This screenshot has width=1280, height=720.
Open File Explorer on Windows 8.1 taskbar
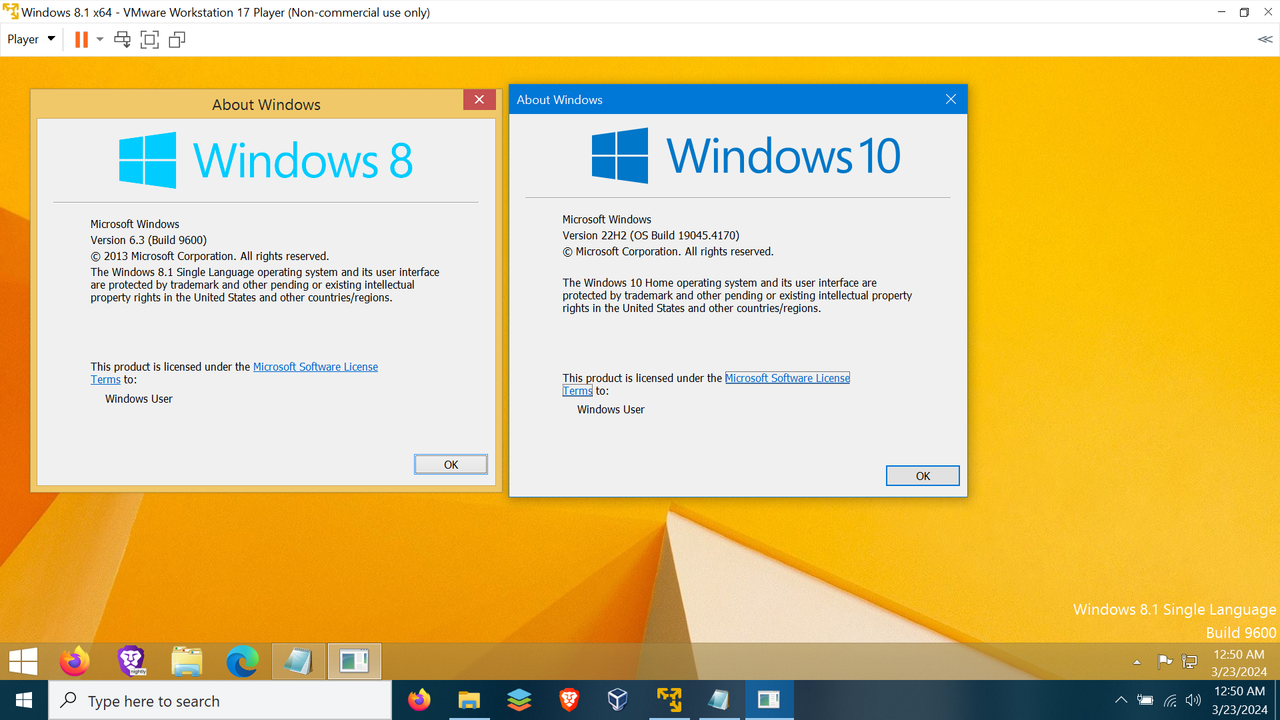187,661
